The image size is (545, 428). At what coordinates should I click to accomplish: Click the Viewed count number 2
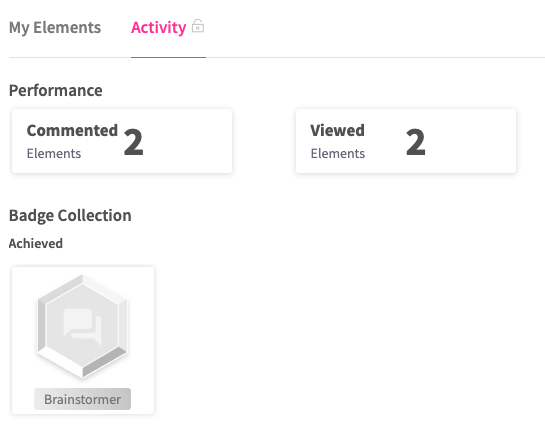[x=416, y=142]
